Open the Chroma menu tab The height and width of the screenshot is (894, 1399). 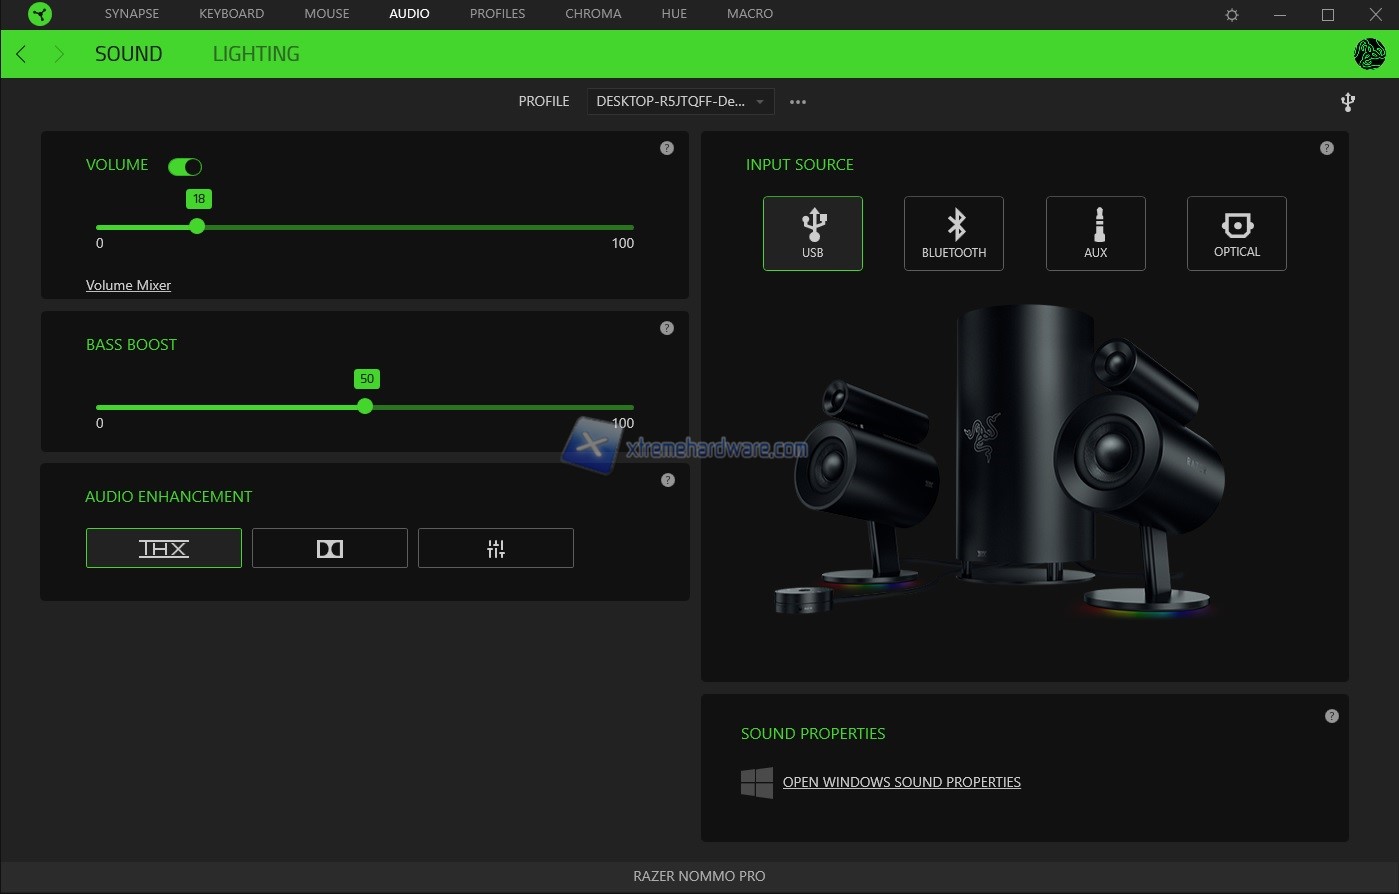pos(593,14)
